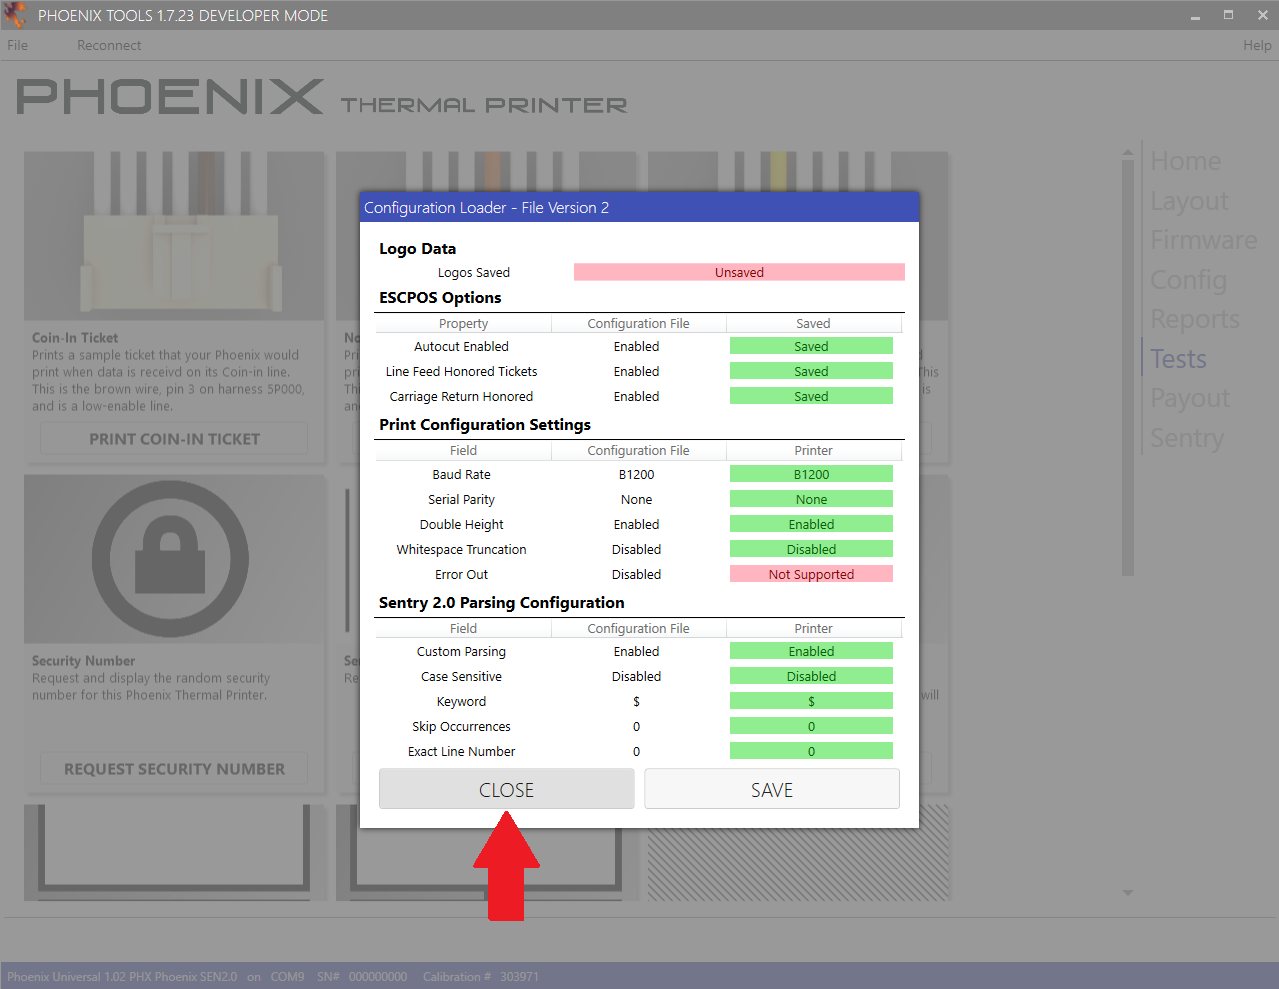Open the Help menu
Image resolution: width=1279 pixels, height=989 pixels.
[x=1257, y=45]
